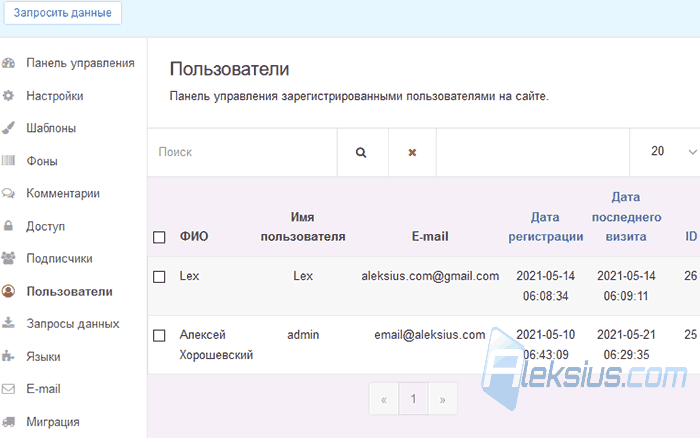
Task: Open Настройки menu item
Action: click(55, 96)
